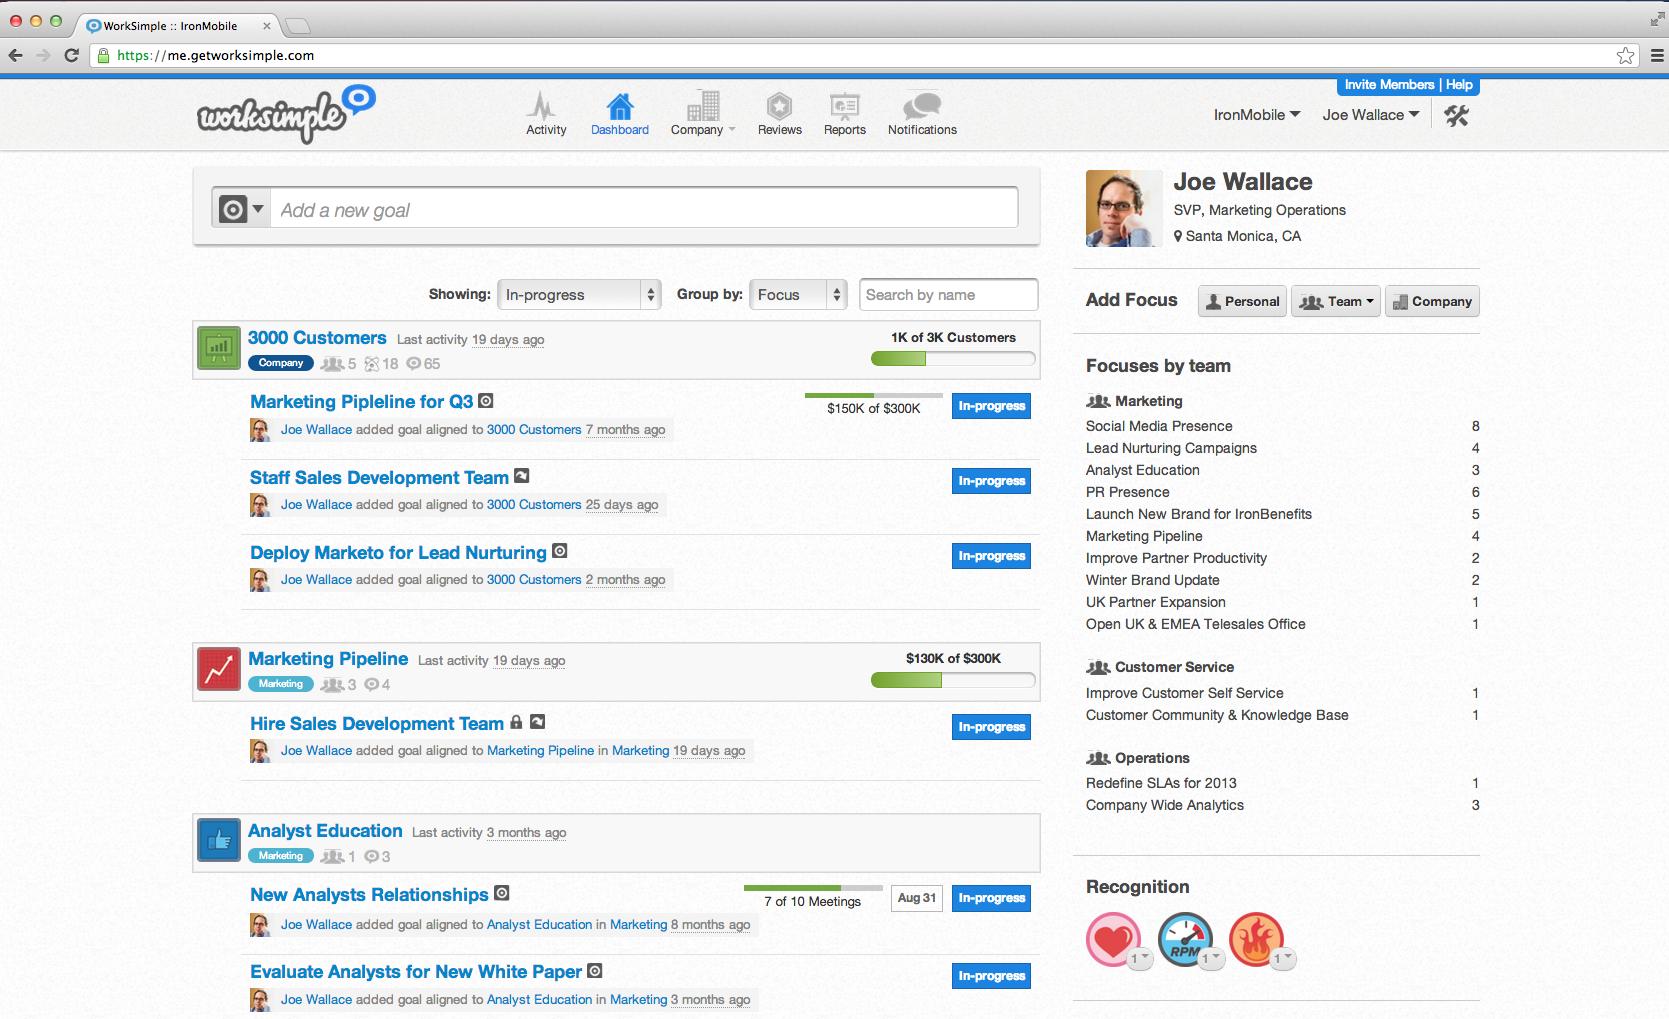
Task: Click the 3000 Customers progress bar
Action: (952, 359)
